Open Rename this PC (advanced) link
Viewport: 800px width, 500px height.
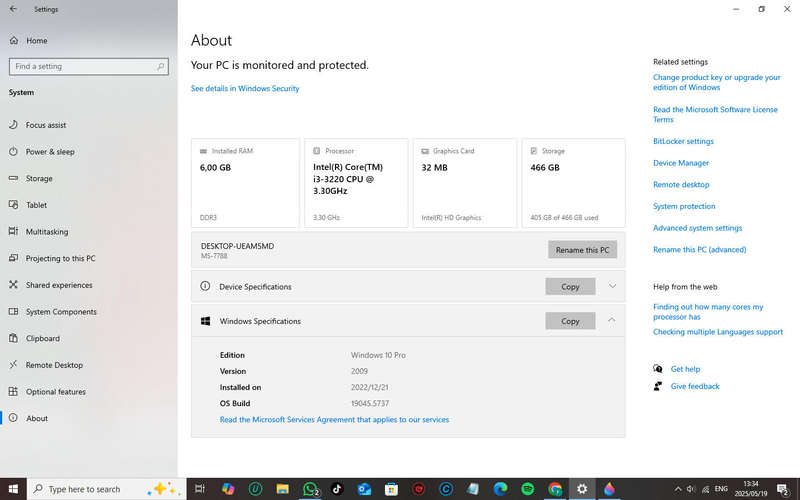coord(699,249)
